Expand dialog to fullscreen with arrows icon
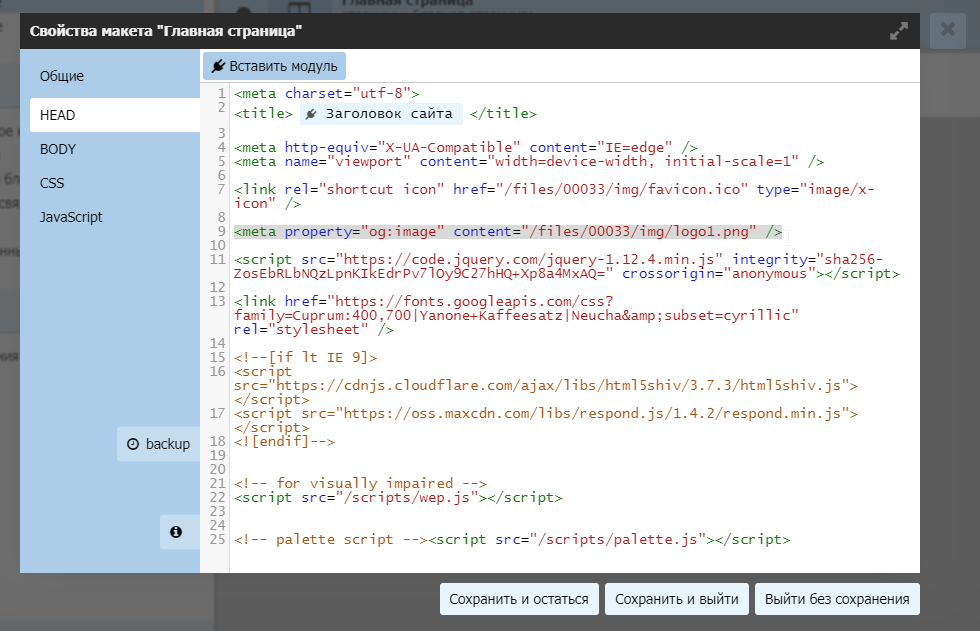980x631 pixels. click(x=899, y=31)
